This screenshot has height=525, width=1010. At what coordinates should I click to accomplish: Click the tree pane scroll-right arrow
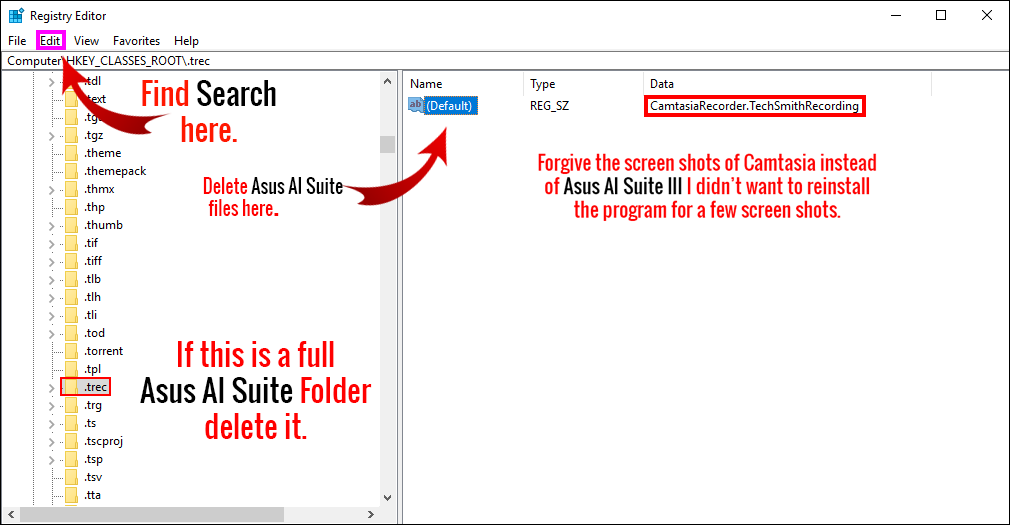370,515
